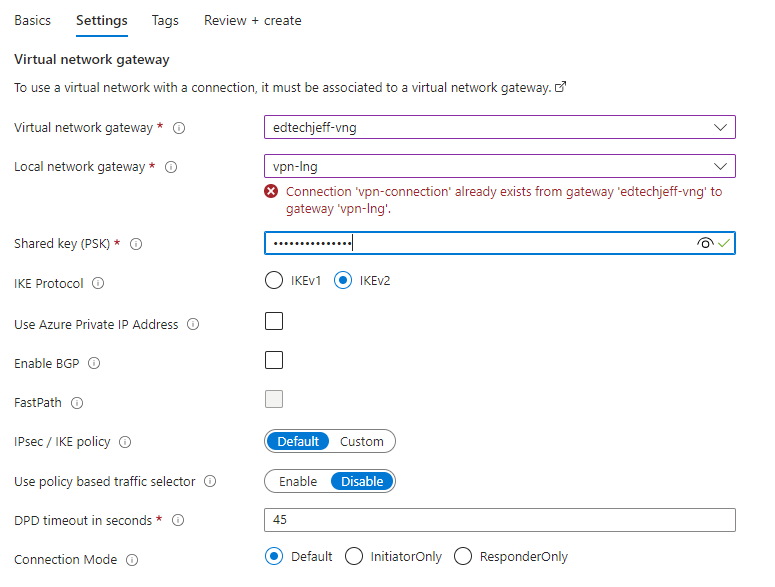Click info icon next to Enable BGP
The image size is (775, 587).
94,364
